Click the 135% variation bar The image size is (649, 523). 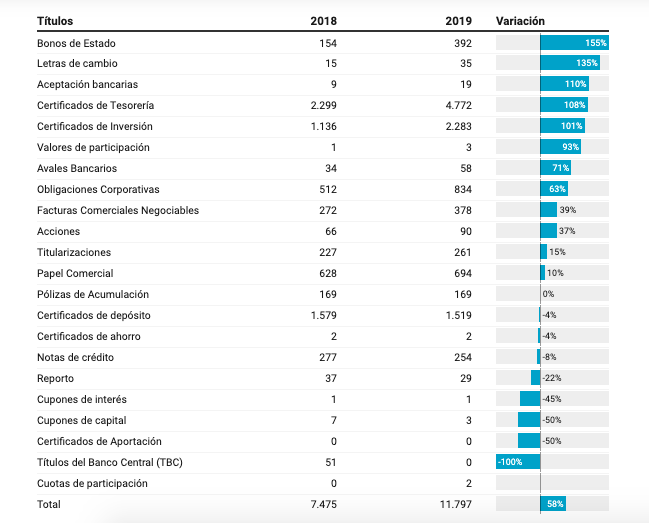click(570, 63)
